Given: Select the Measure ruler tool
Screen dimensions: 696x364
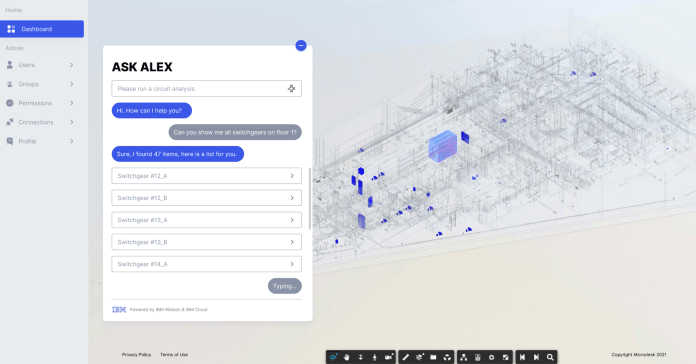Looking at the screenshot, I should pos(406,357).
